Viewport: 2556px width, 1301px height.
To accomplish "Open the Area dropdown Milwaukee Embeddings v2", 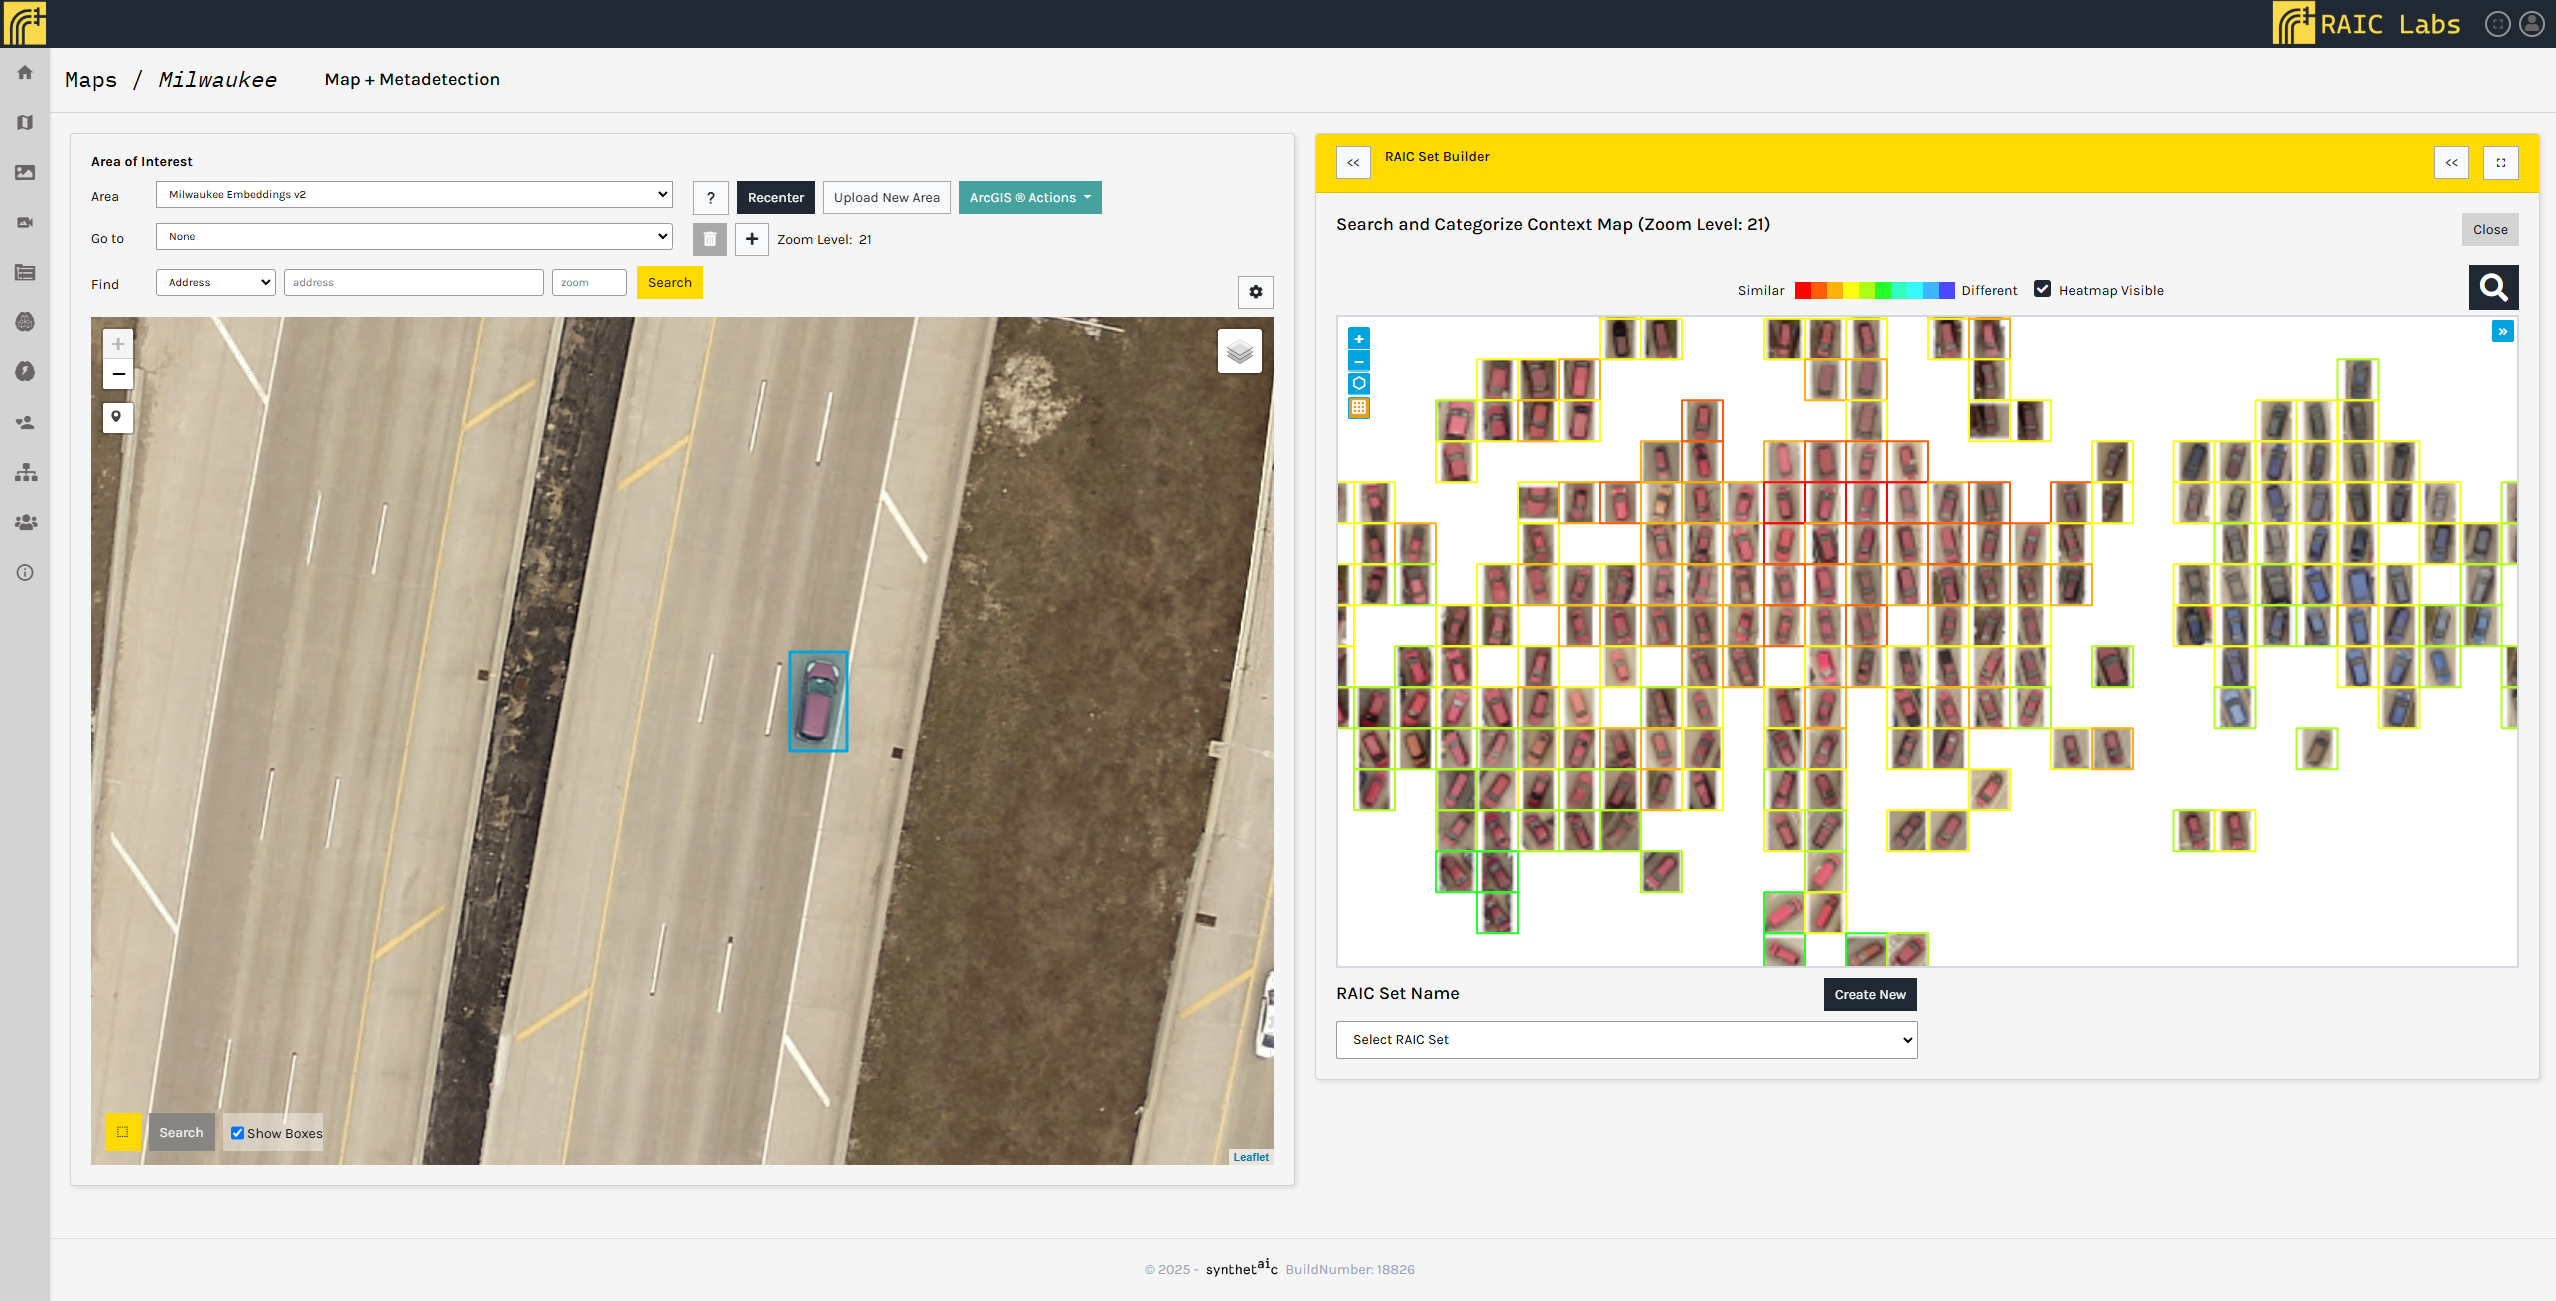I will pos(414,195).
